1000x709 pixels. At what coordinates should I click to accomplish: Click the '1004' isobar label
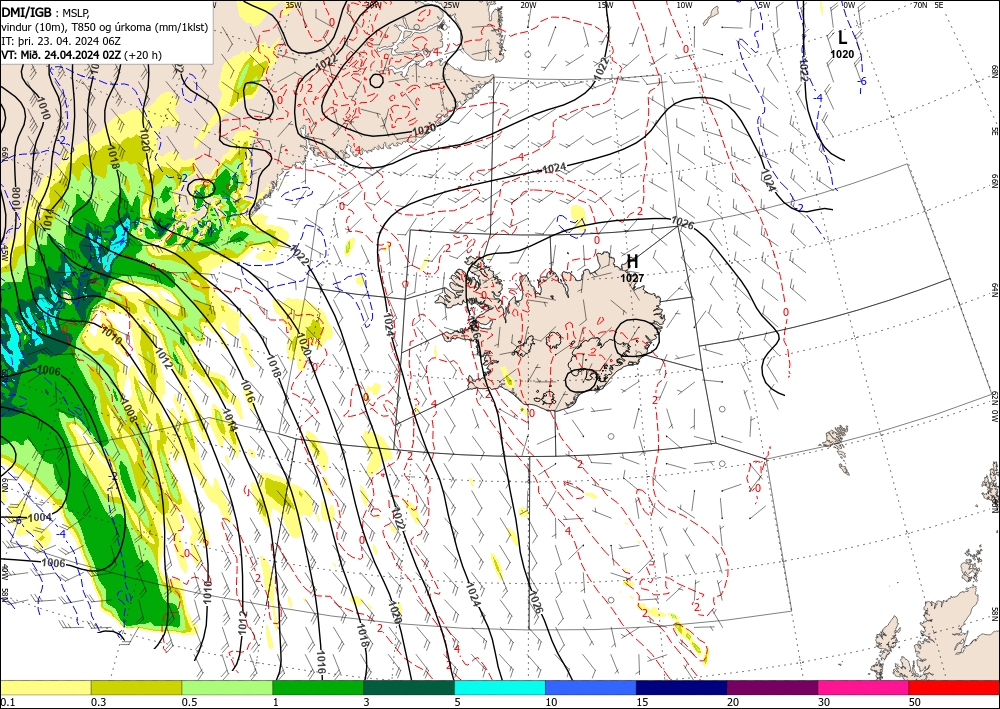tap(40, 517)
